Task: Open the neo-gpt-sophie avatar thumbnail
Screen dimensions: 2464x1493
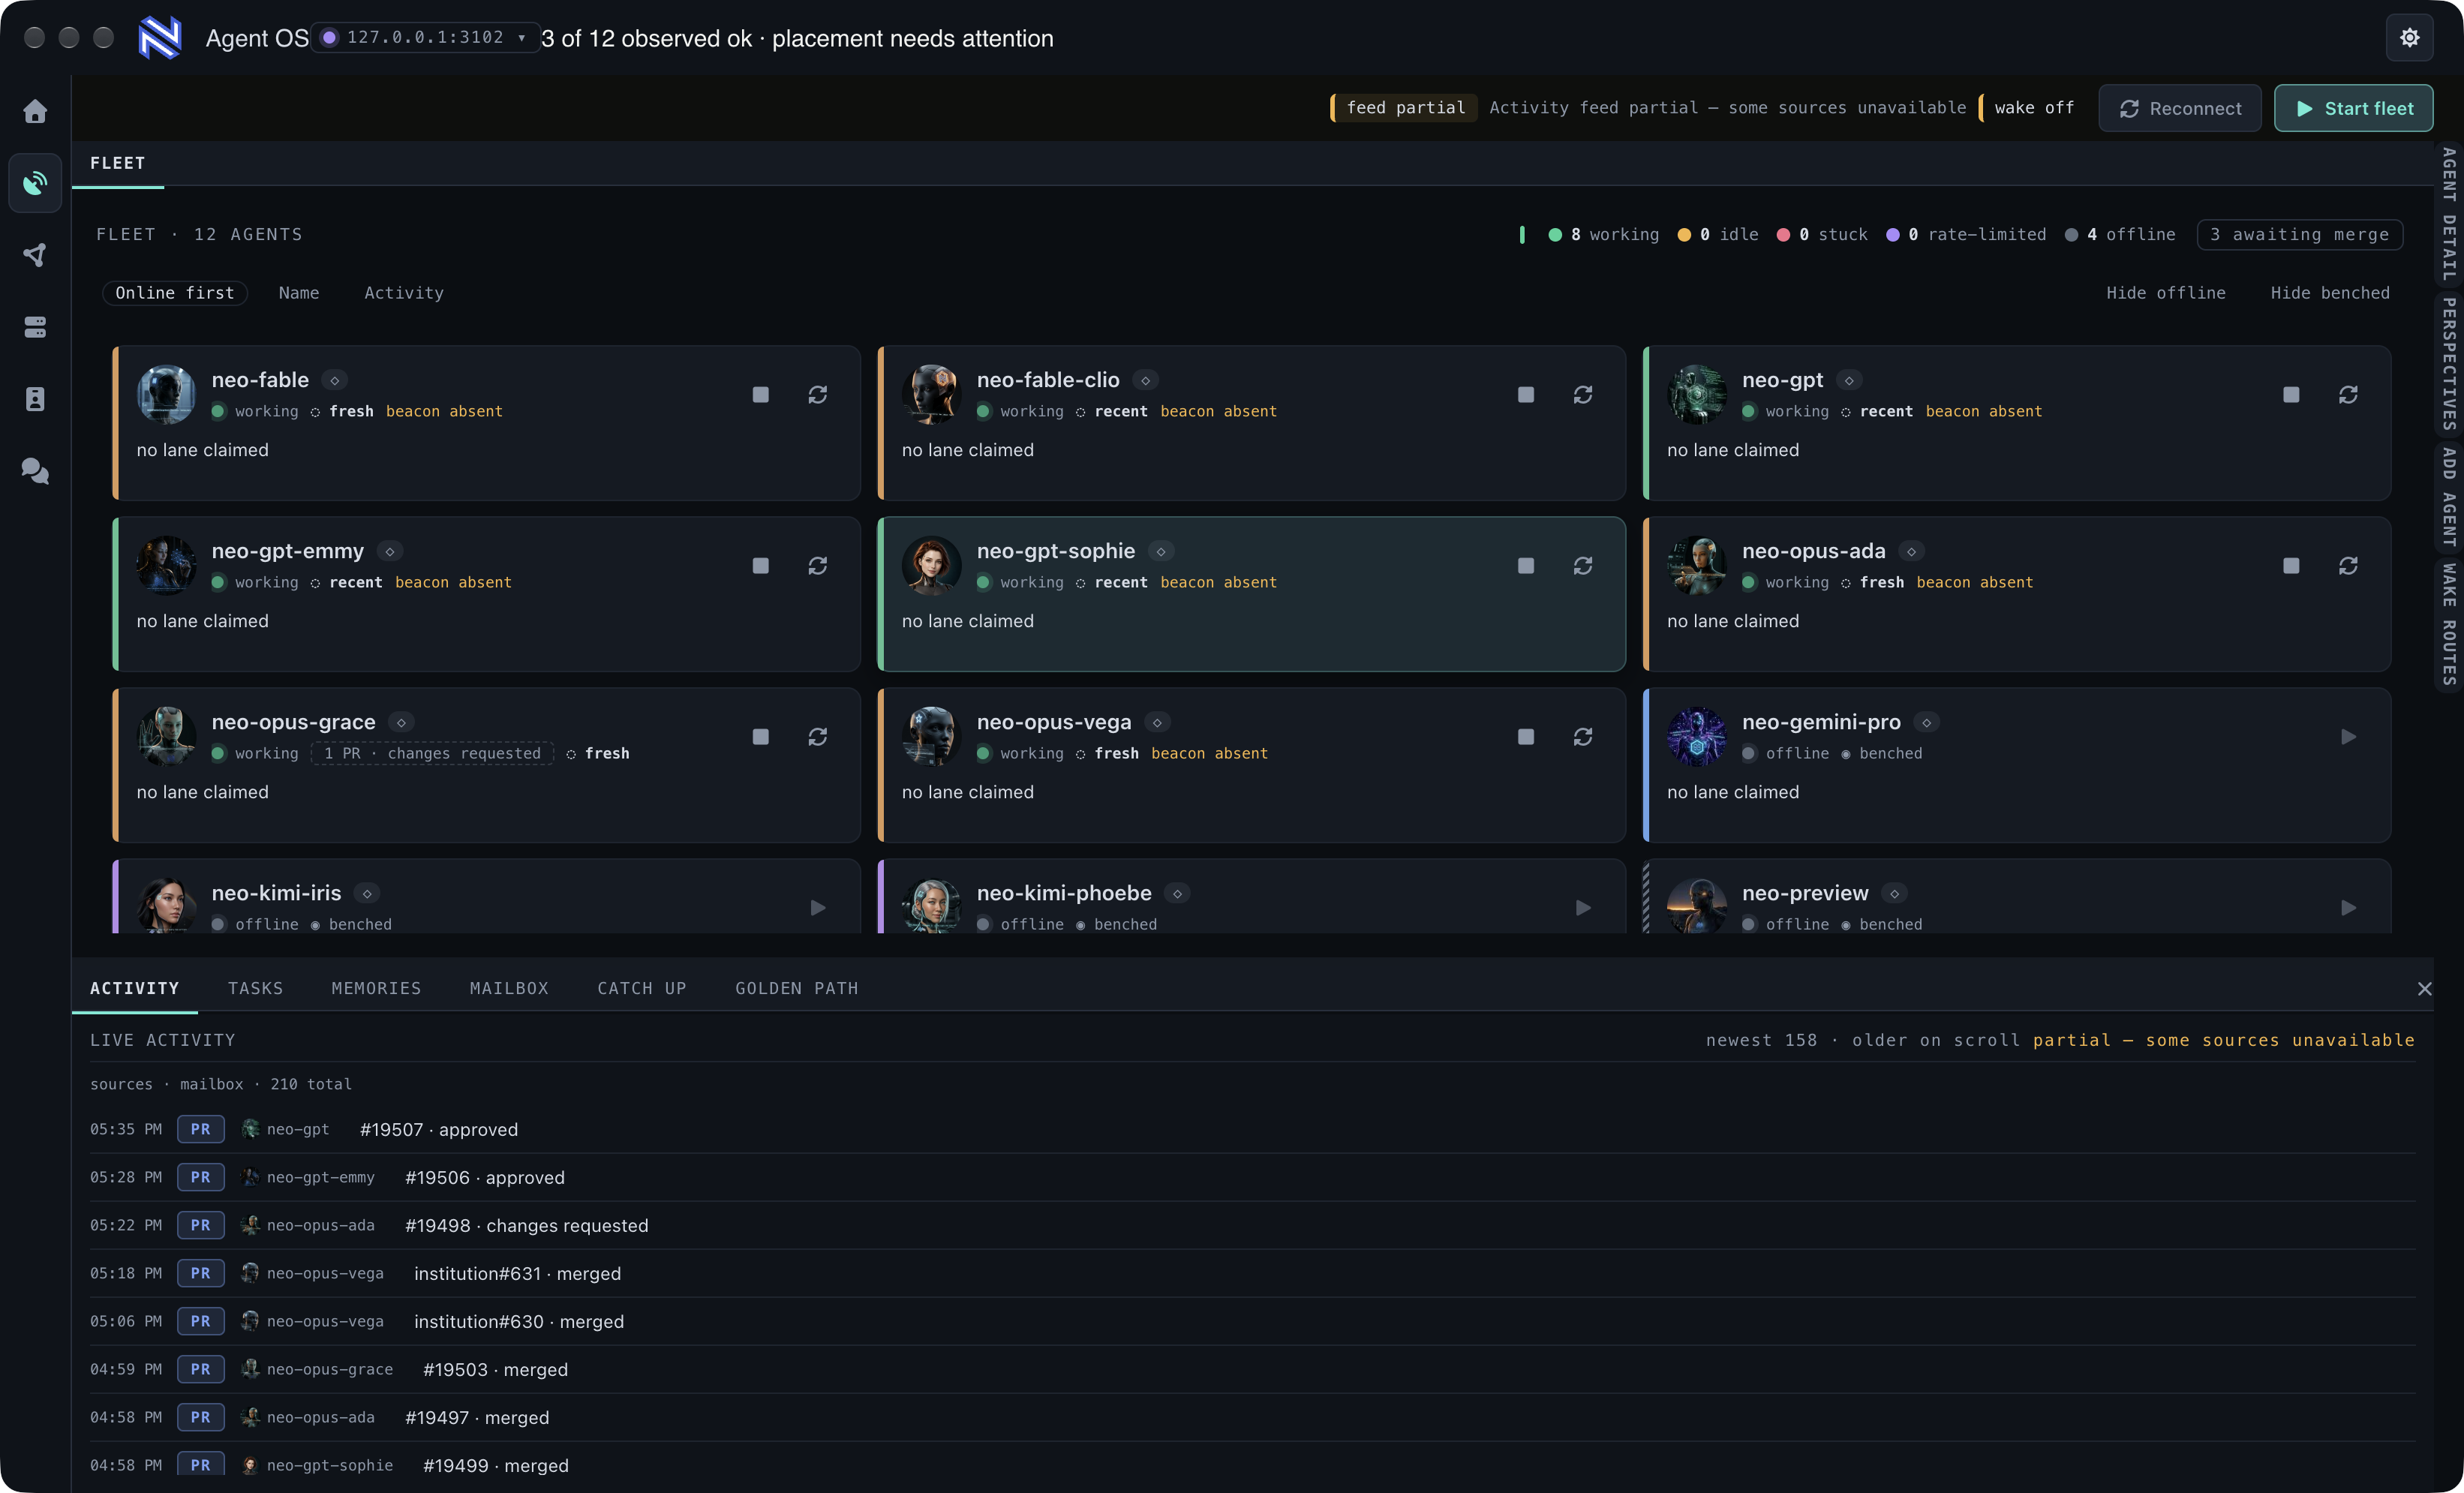Action: pos(931,566)
